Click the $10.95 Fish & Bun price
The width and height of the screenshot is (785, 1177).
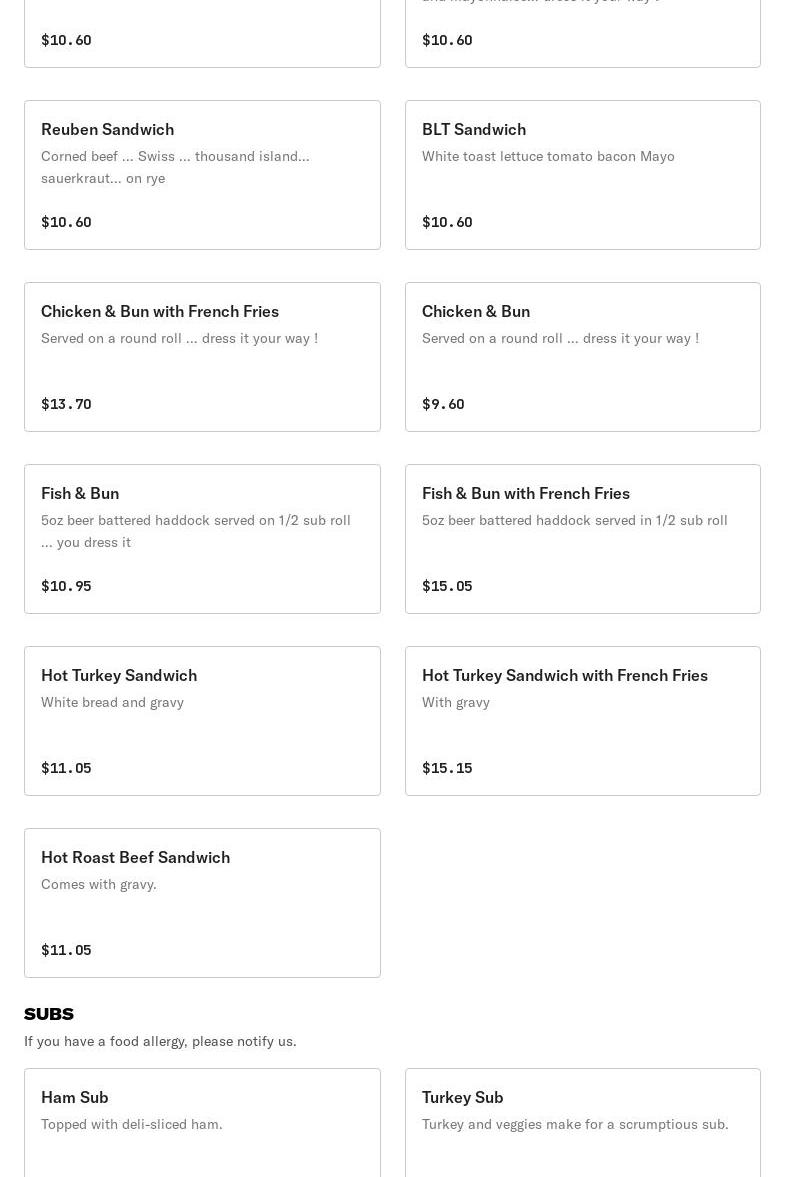click(x=66, y=586)
